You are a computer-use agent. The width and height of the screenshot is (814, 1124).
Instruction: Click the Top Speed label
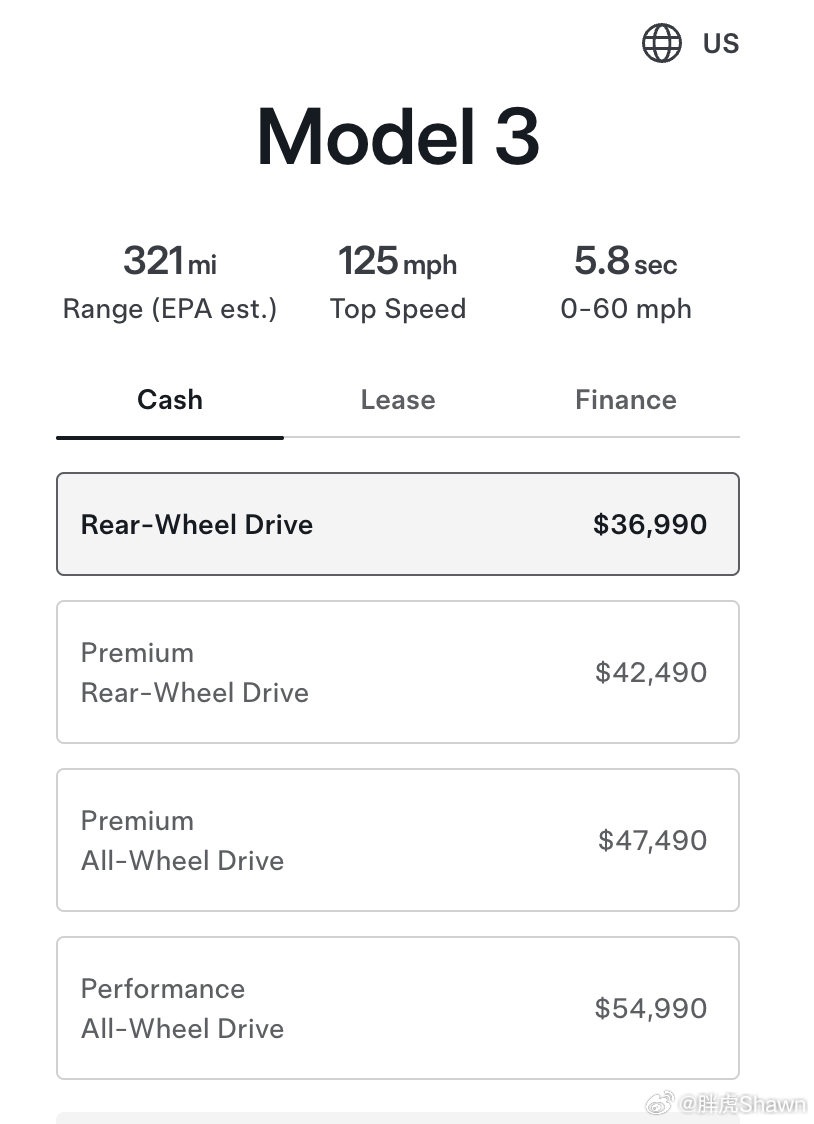398,309
